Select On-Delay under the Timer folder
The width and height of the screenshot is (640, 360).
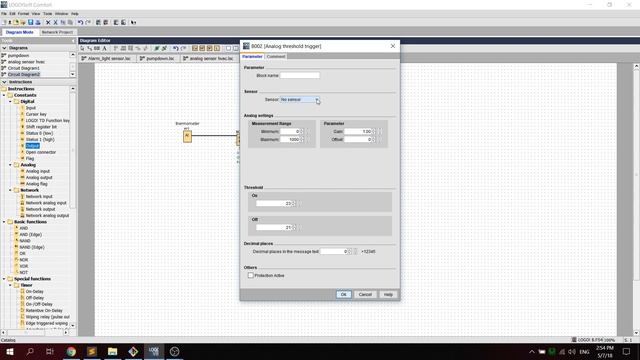(x=35, y=291)
